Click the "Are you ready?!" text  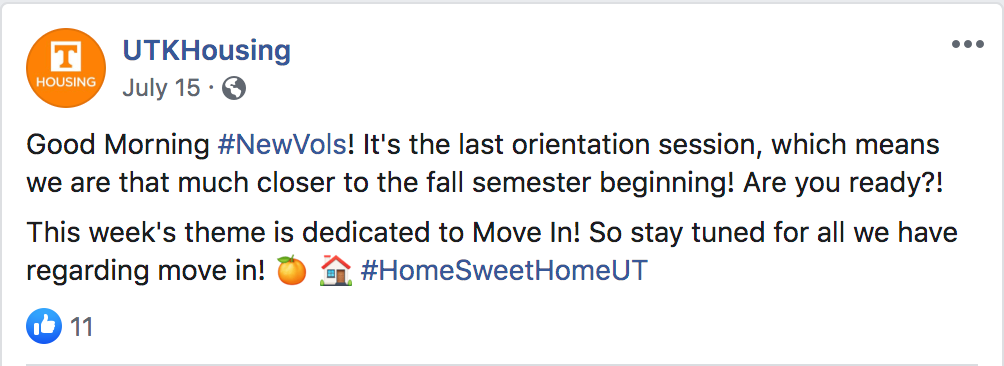click(845, 186)
